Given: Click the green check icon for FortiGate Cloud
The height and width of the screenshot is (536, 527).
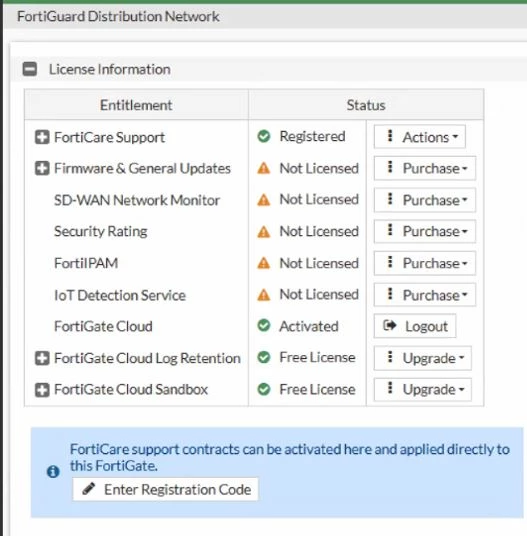Looking at the screenshot, I should click(264, 325).
